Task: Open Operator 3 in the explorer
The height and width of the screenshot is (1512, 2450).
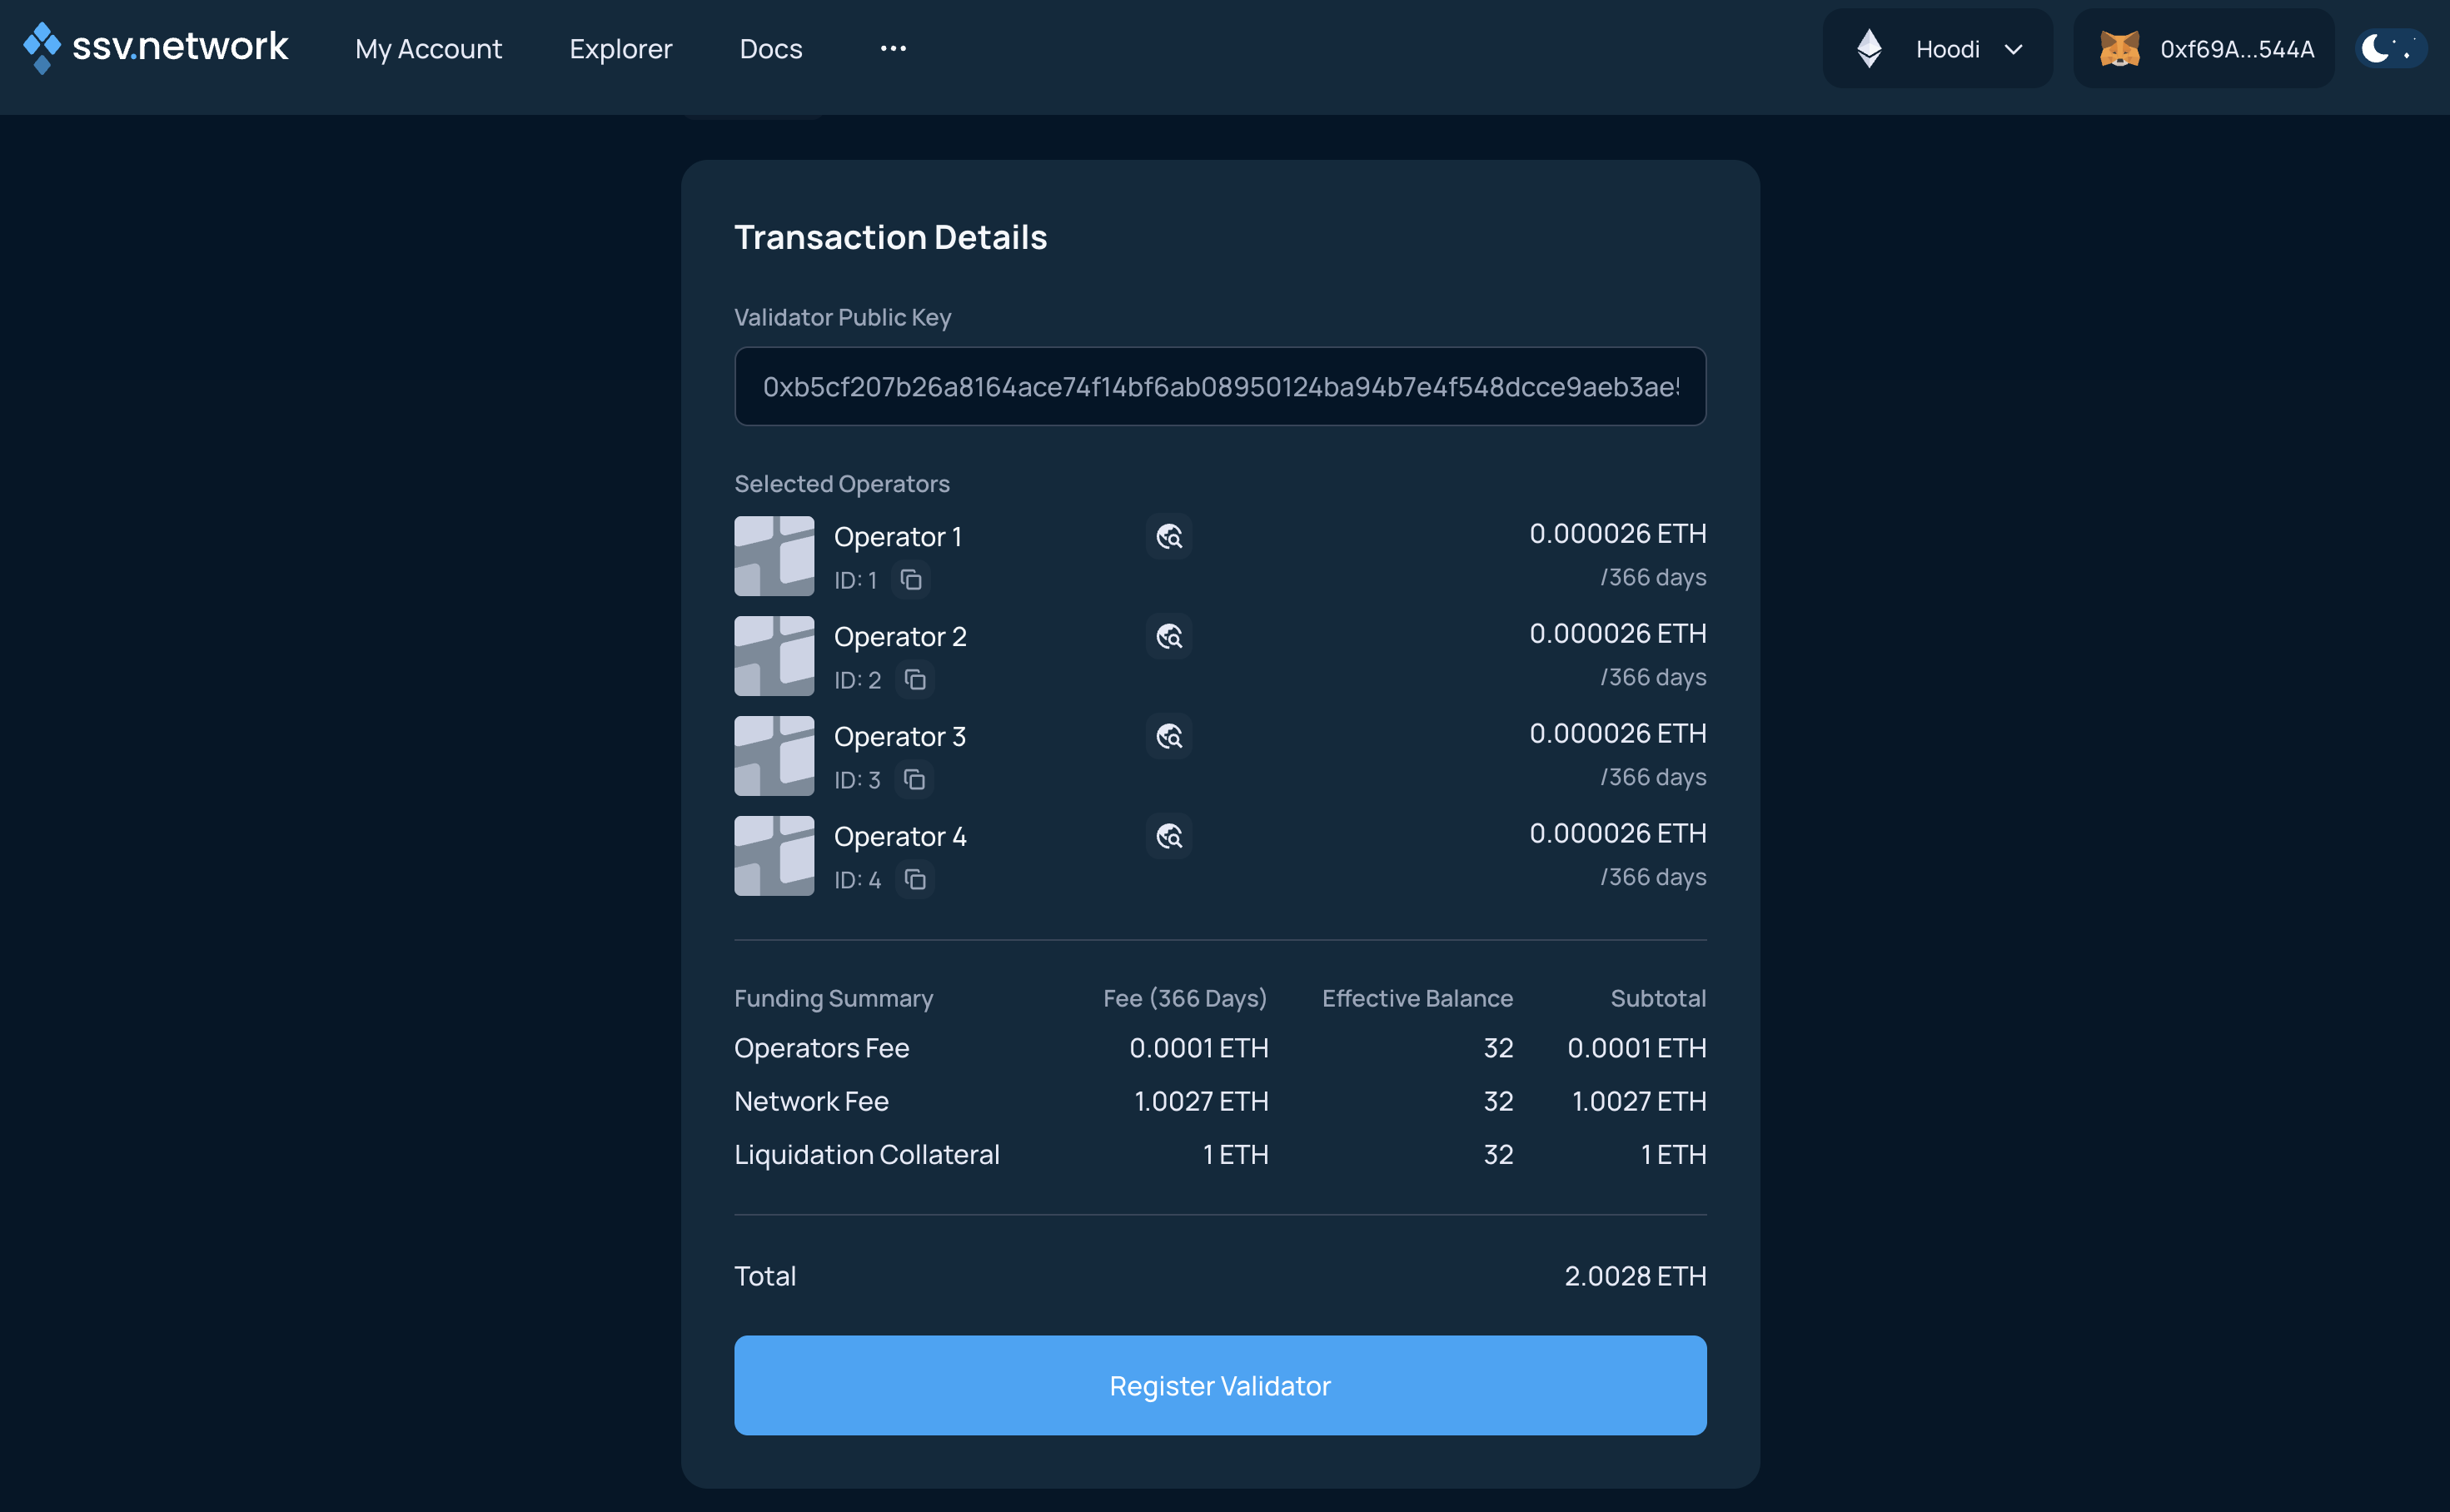Action: coord(1169,736)
